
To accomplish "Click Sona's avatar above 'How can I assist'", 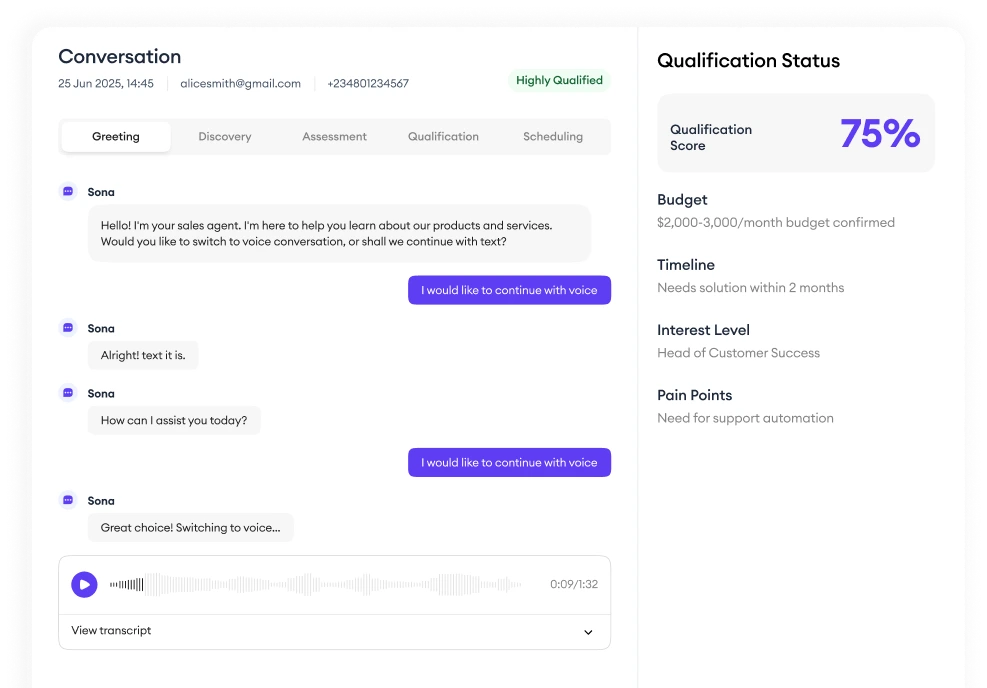I will click(68, 393).
